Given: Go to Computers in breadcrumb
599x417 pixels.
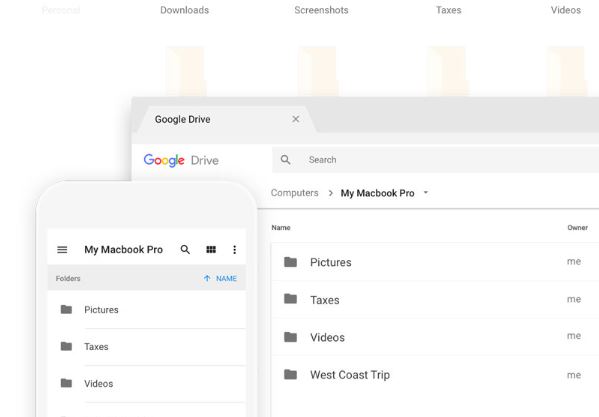Looking at the screenshot, I should (295, 193).
